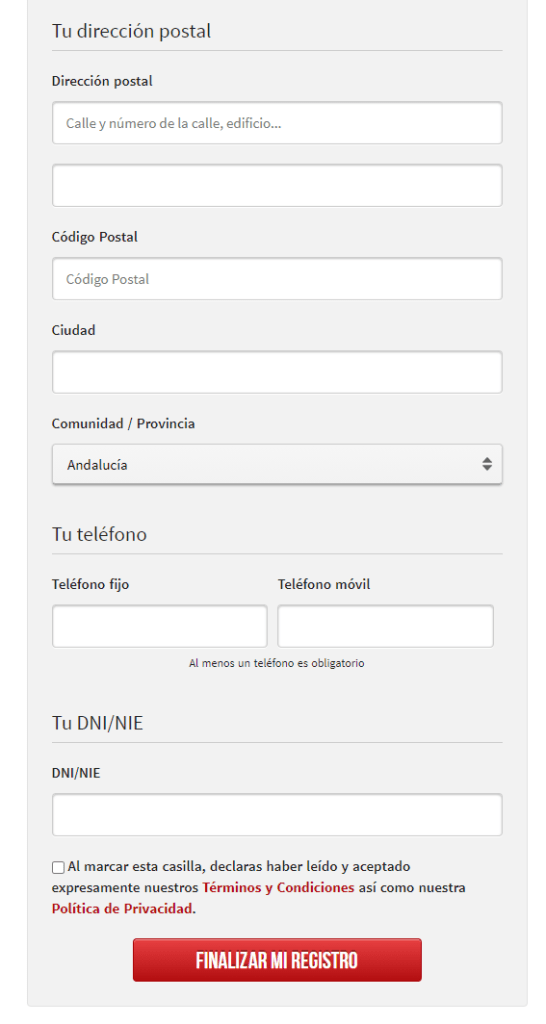Click the Teléfono móvil label
Viewport: 546px width, 1024px height.
(324, 584)
